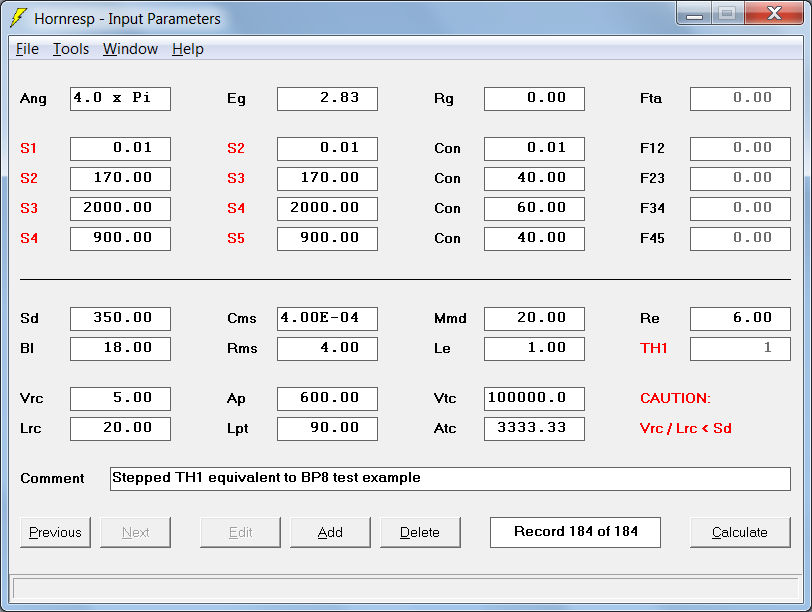Add a new record
The width and height of the screenshot is (812, 612).
point(330,532)
